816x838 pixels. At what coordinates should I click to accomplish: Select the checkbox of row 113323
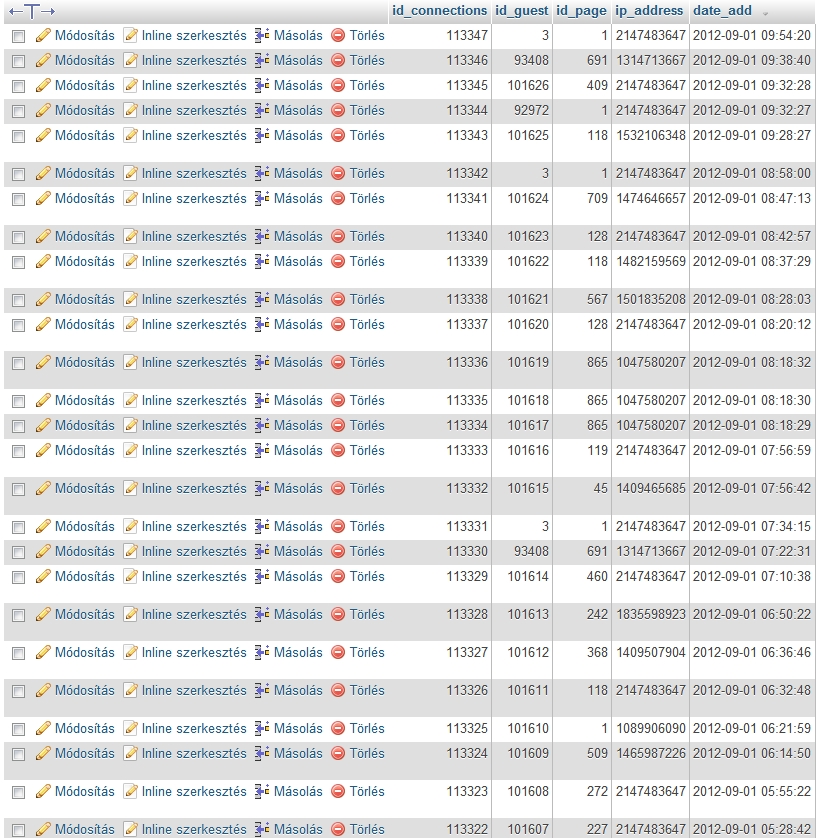coord(19,793)
